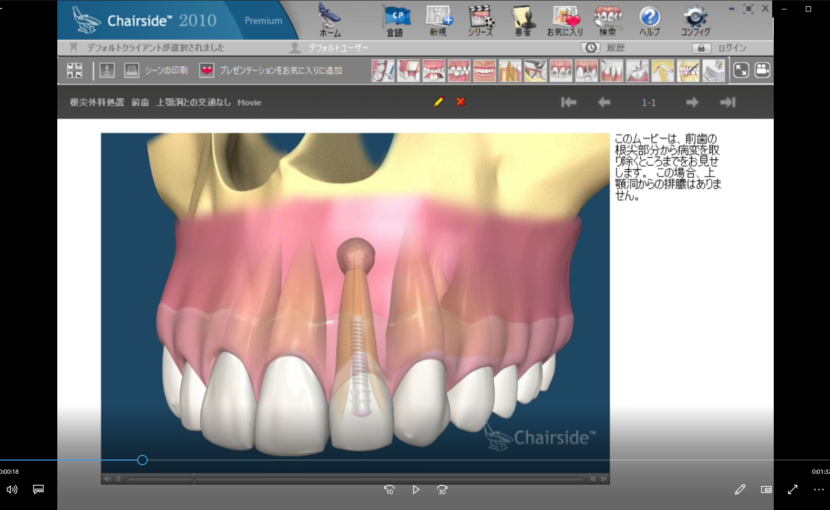Open the yellow tooth roots endodontics thumbnail
The width and height of the screenshot is (830, 510).
[510, 70]
